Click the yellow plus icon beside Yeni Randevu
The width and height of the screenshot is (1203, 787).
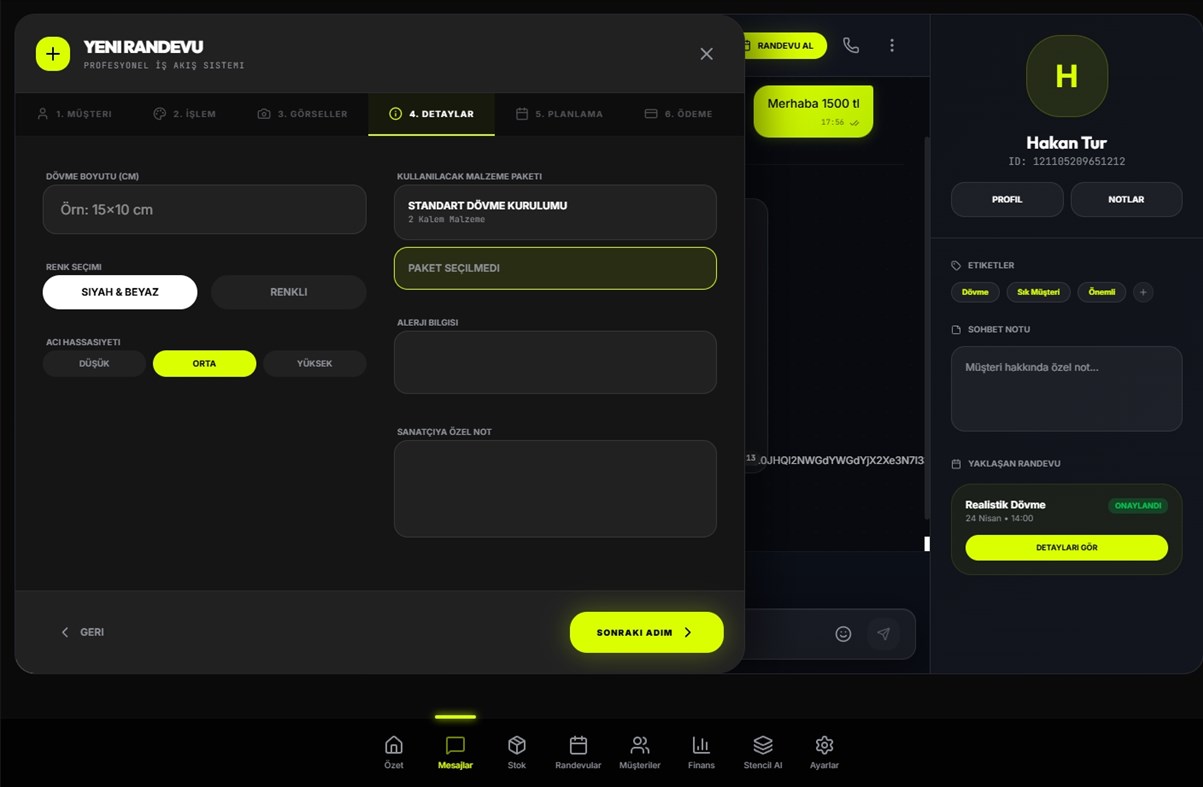53,54
